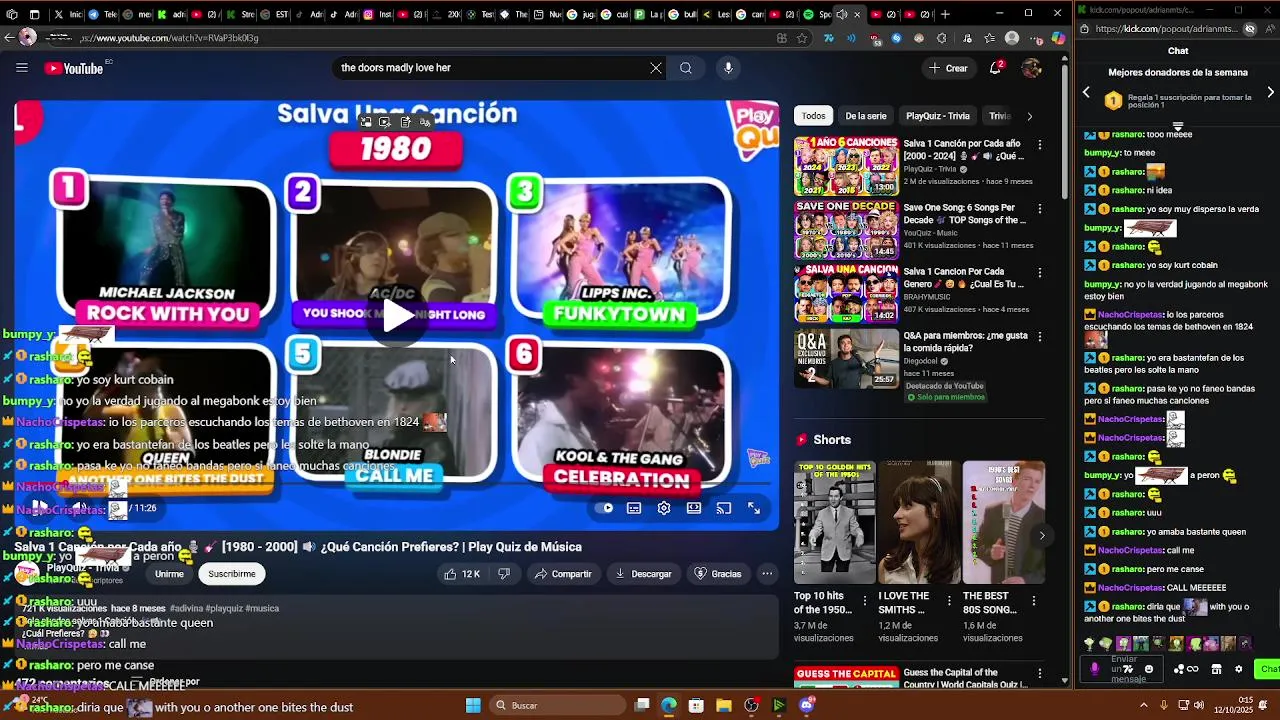
Task: Show hidden system tray icons
Action: pyautogui.click(x=1144, y=705)
